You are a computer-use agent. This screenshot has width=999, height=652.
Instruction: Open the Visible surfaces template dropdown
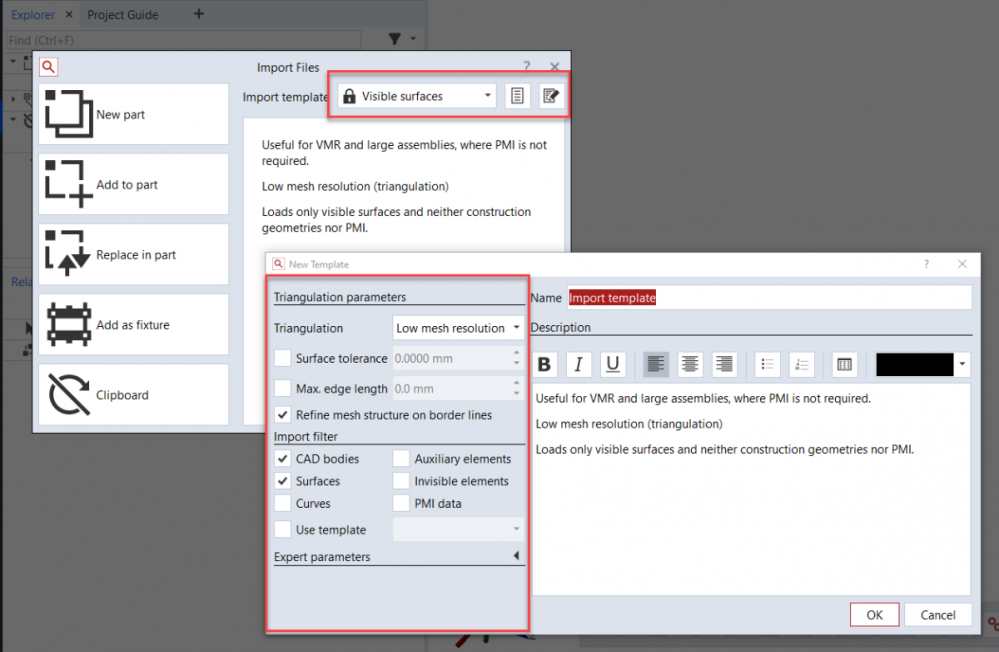[x=417, y=96]
